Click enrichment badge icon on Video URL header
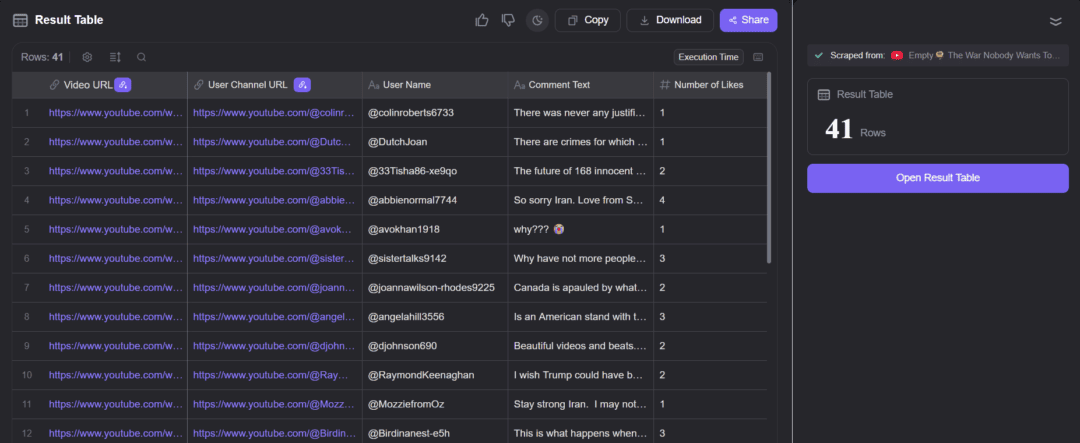 123,85
